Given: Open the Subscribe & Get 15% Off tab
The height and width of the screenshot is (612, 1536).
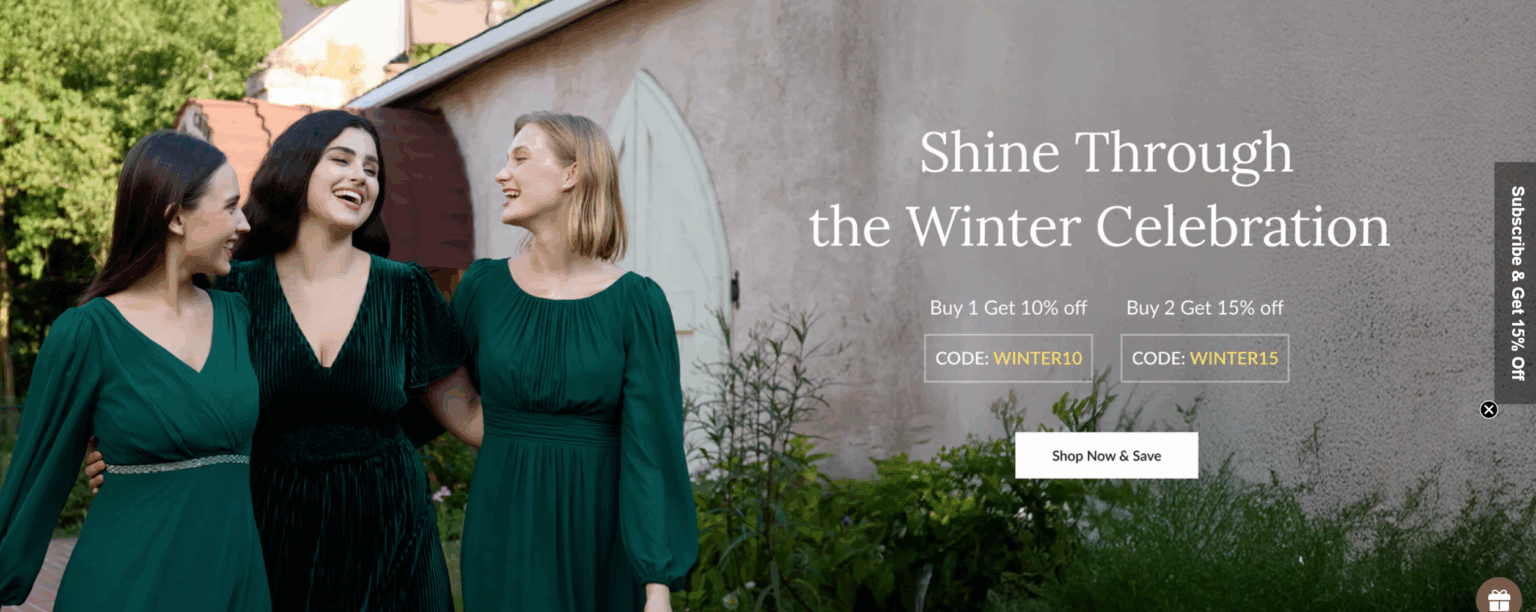Looking at the screenshot, I should pyautogui.click(x=1515, y=283).
